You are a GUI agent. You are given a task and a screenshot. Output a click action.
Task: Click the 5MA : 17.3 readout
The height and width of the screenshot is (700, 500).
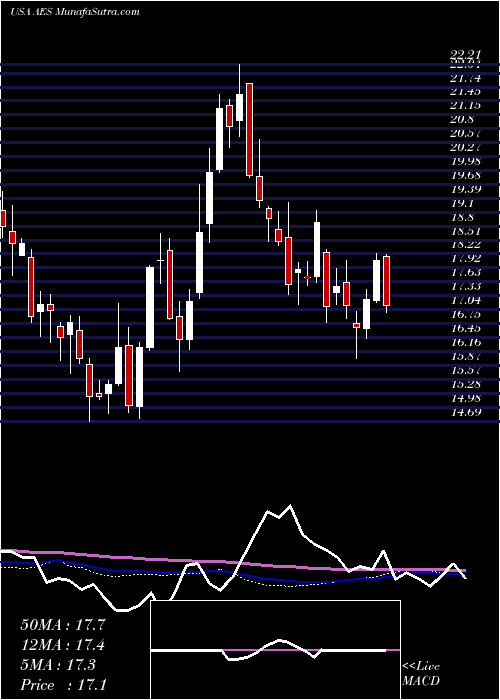click(58, 665)
